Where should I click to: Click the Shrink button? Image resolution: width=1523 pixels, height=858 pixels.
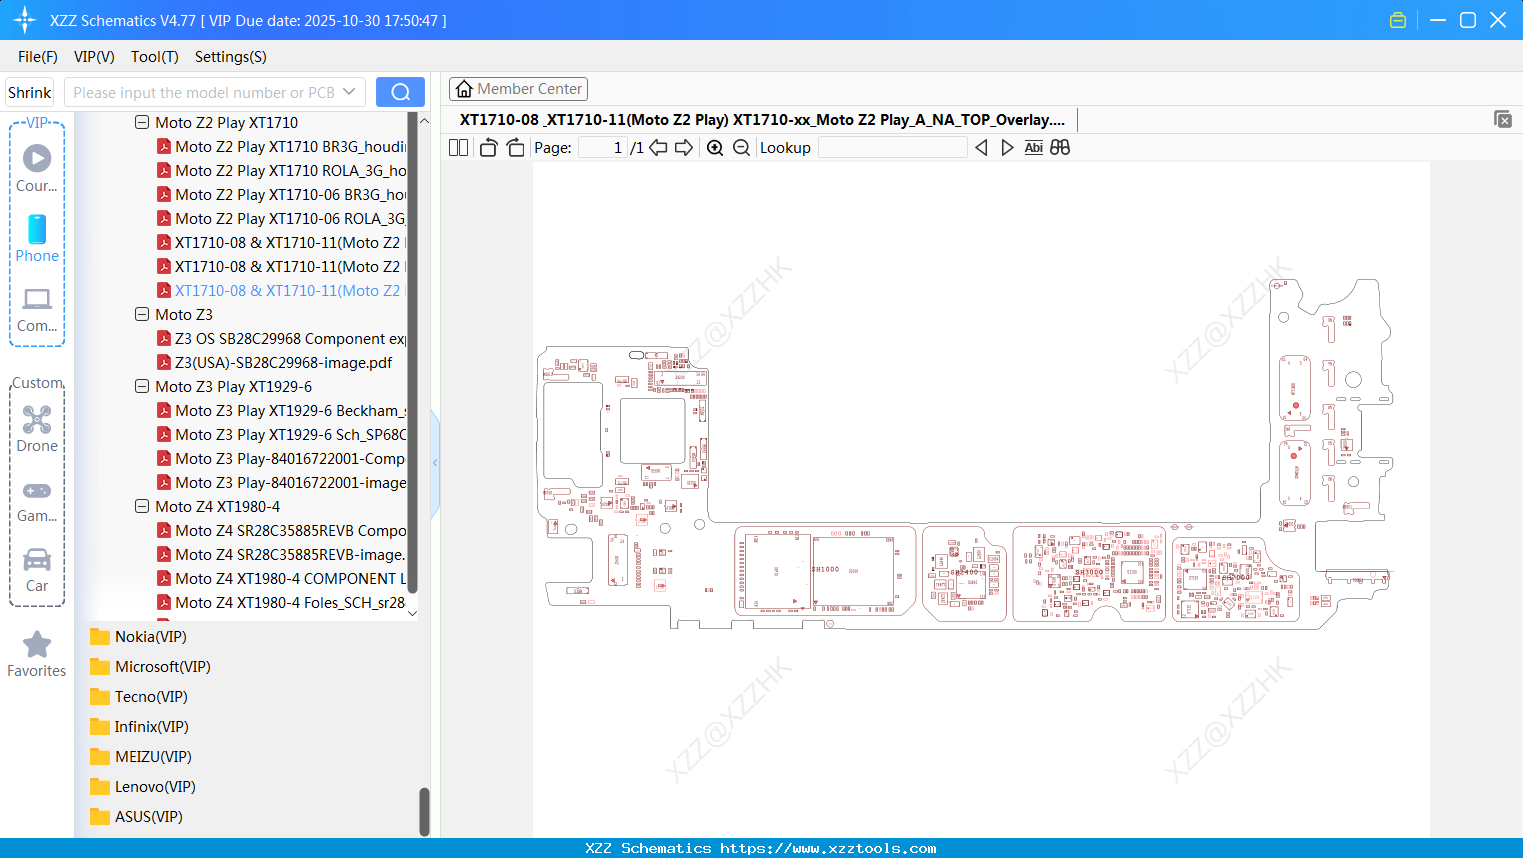30,92
